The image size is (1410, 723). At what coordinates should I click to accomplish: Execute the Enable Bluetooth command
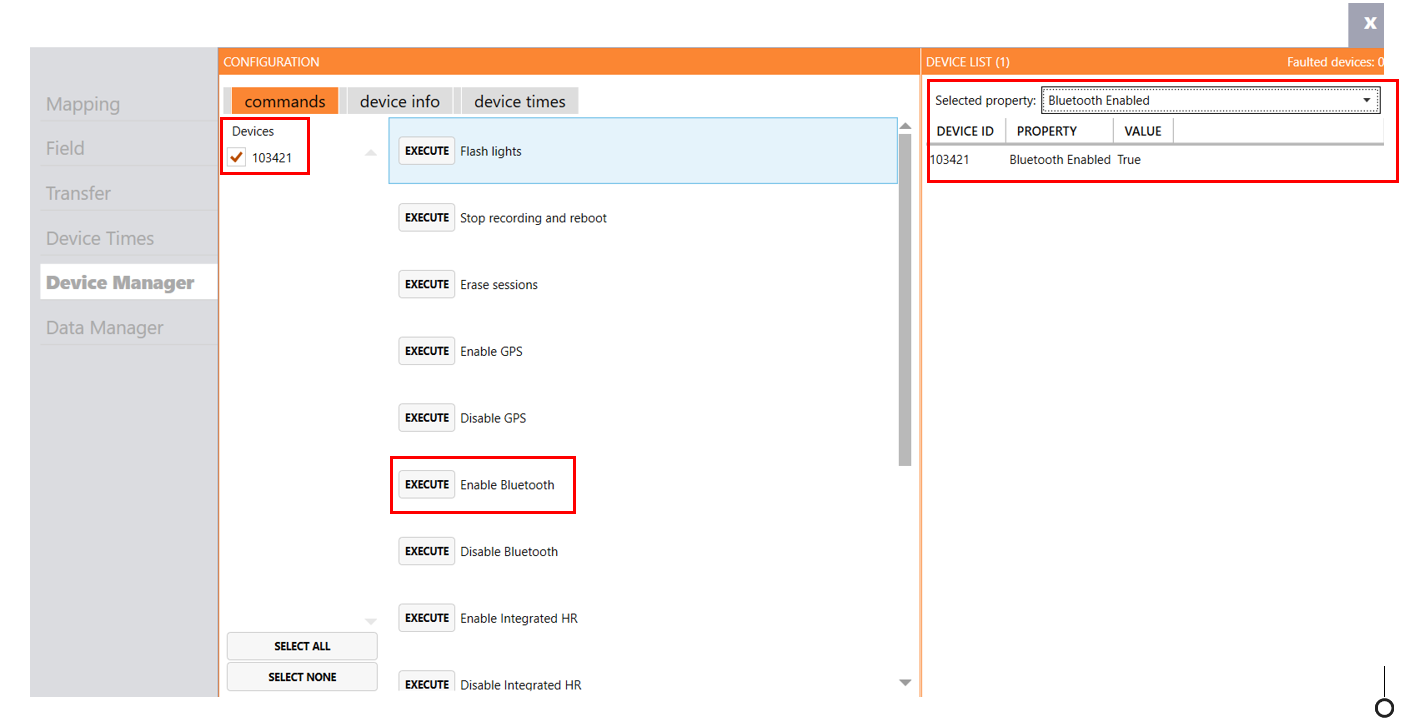(427, 485)
